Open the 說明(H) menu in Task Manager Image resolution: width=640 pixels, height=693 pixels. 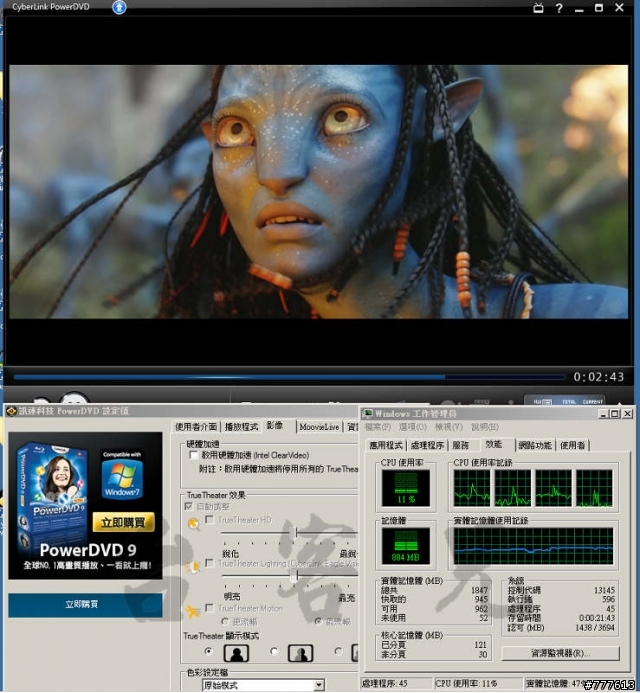485,427
